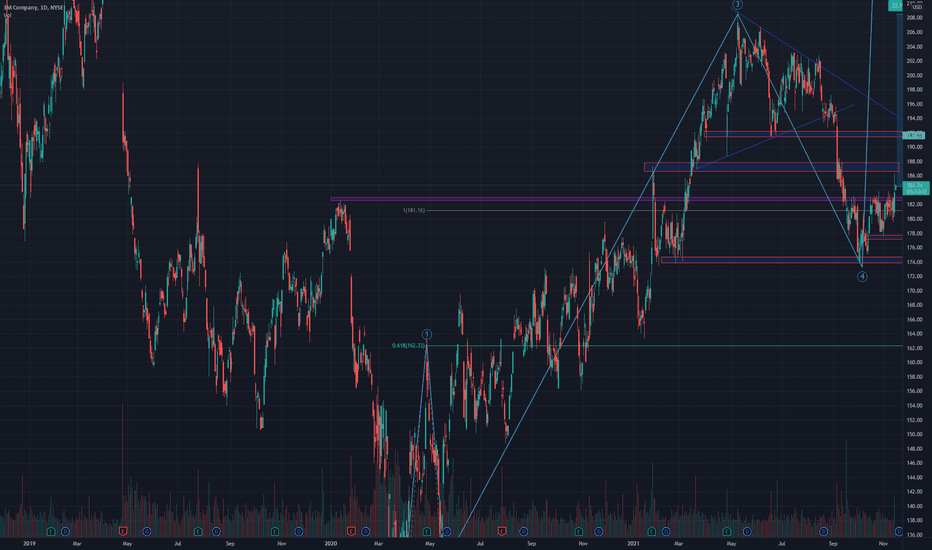Open the dividend marker after May 2019
Viewport: 932px width, 550px height.
146,531
